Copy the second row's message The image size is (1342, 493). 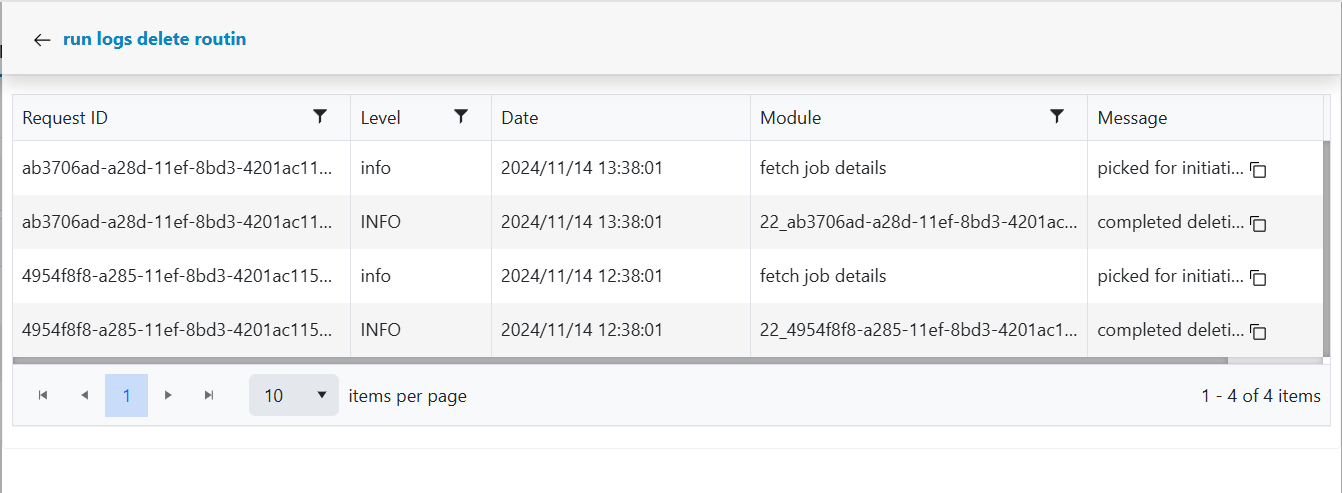(1259, 224)
